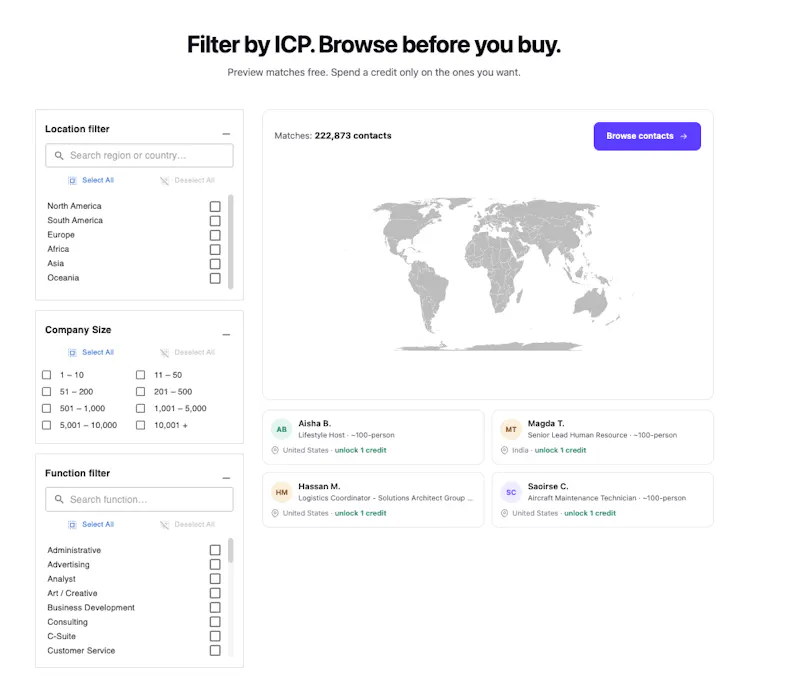Image resolution: width=800 pixels, height=675 pixels.
Task: Check the 1 – 10 company size box
Action: point(46,374)
